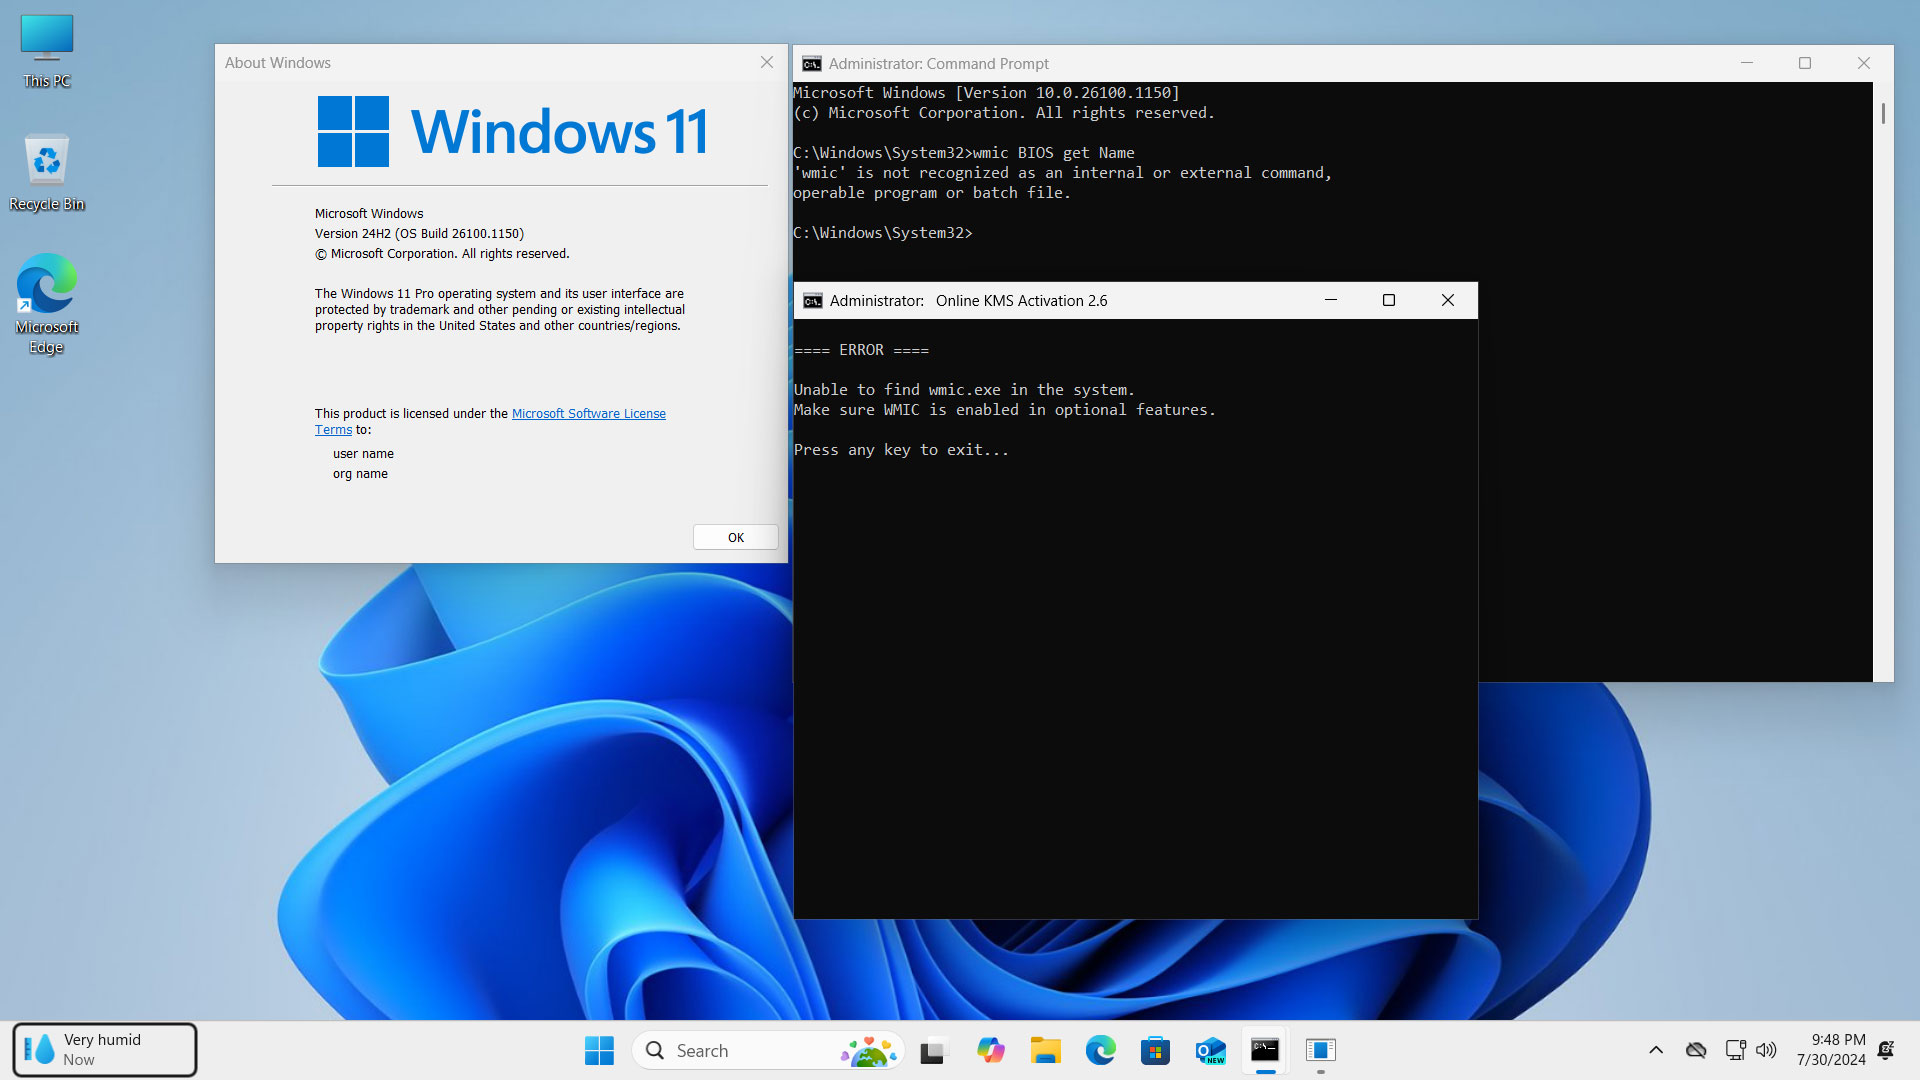
Task: Click the search highlights image in Search box
Action: [x=869, y=1050]
